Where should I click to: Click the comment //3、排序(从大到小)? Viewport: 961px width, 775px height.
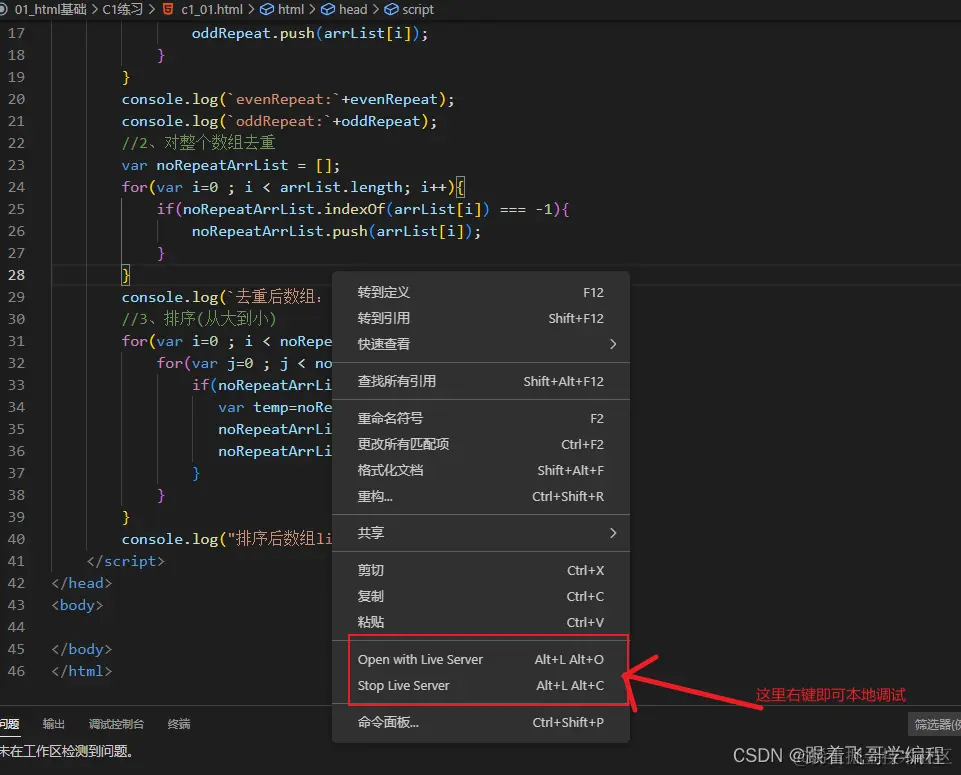[199, 319]
